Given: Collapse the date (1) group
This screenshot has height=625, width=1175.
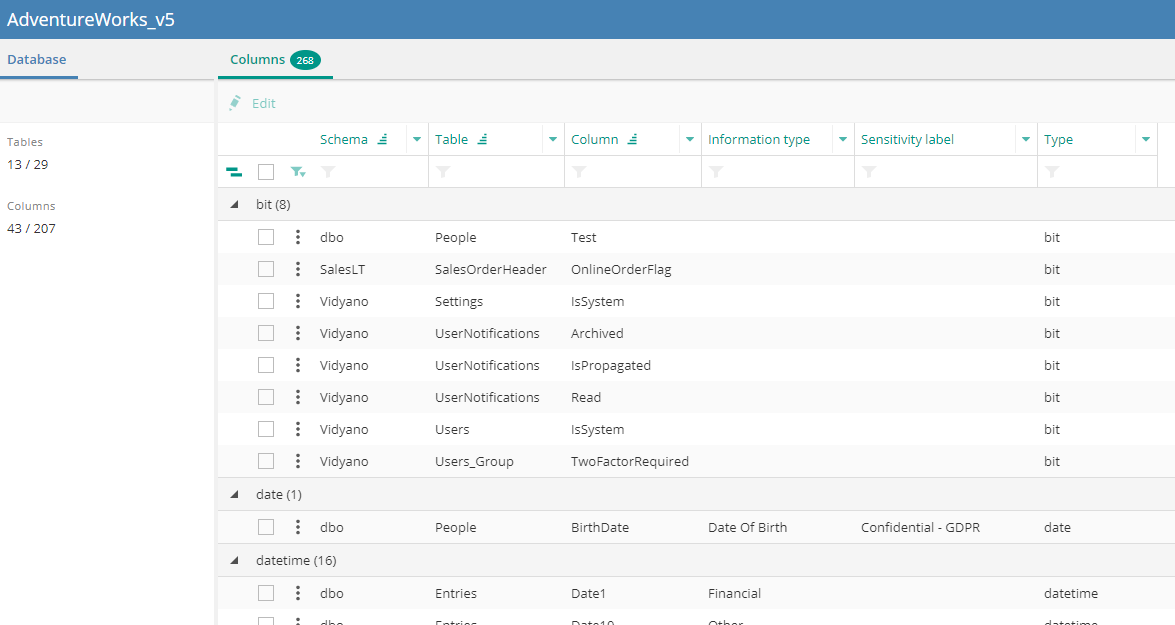Looking at the screenshot, I should coord(235,494).
